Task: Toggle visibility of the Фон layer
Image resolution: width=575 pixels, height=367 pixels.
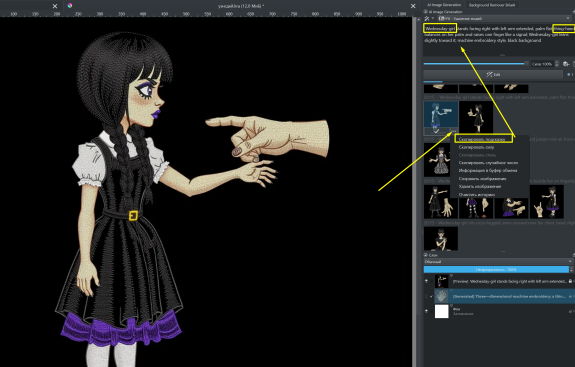Action: (x=426, y=311)
